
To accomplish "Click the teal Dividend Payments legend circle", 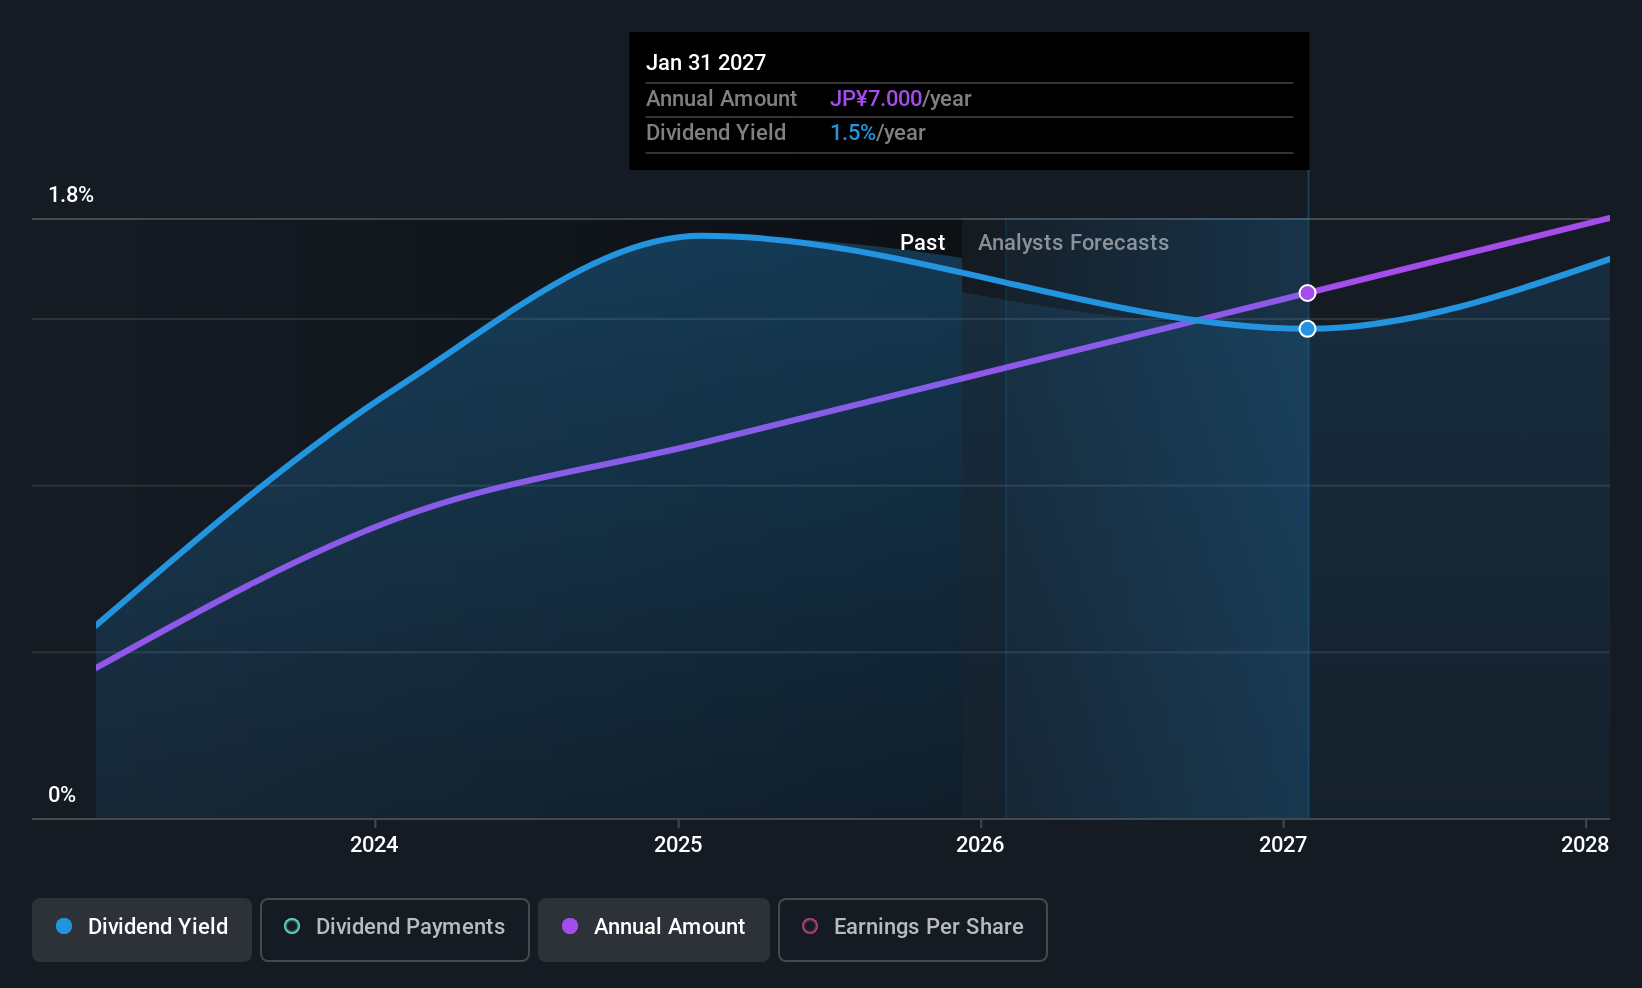I will click(292, 927).
